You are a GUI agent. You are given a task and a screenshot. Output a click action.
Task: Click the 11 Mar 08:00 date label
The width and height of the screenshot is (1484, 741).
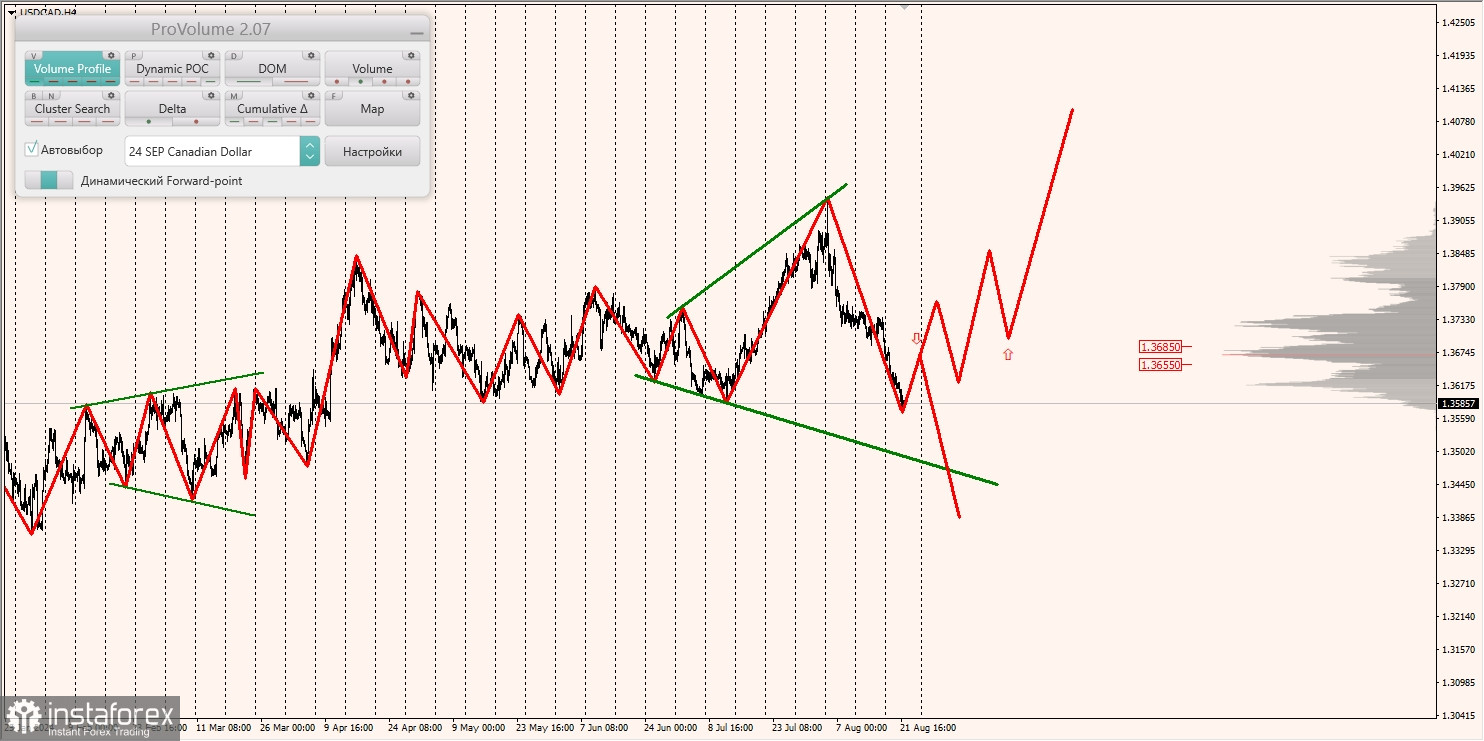[x=224, y=728]
